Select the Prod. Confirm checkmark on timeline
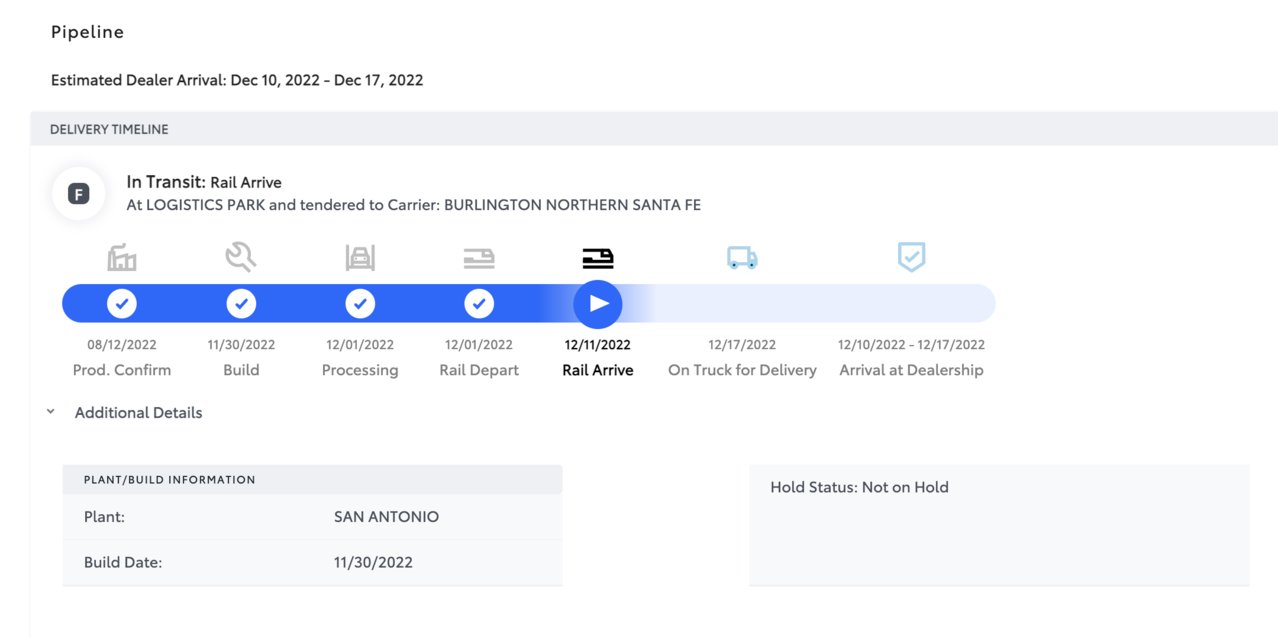1278x638 pixels. [122, 303]
